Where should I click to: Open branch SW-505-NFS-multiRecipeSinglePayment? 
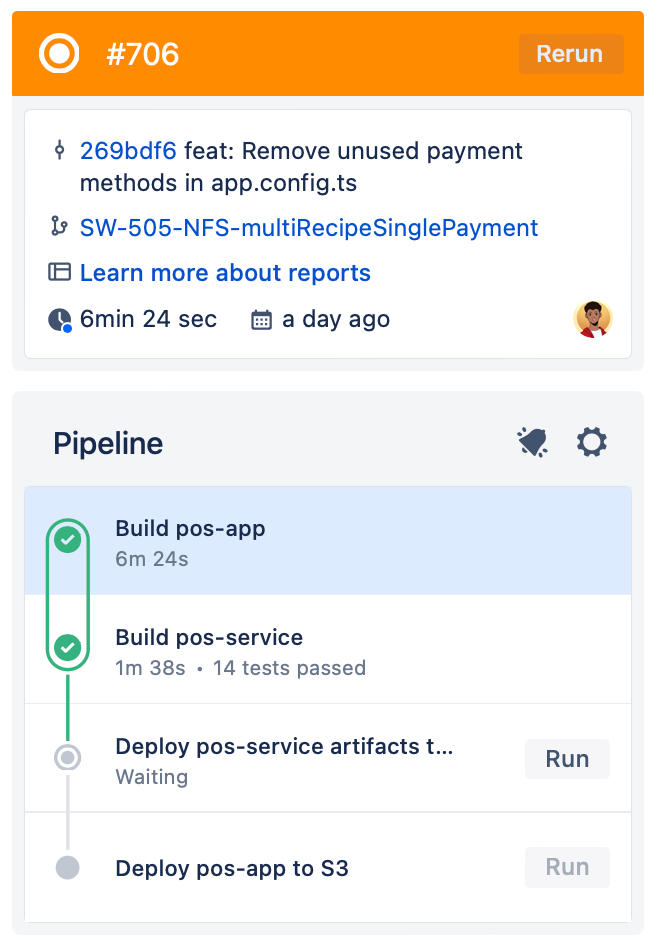309,228
